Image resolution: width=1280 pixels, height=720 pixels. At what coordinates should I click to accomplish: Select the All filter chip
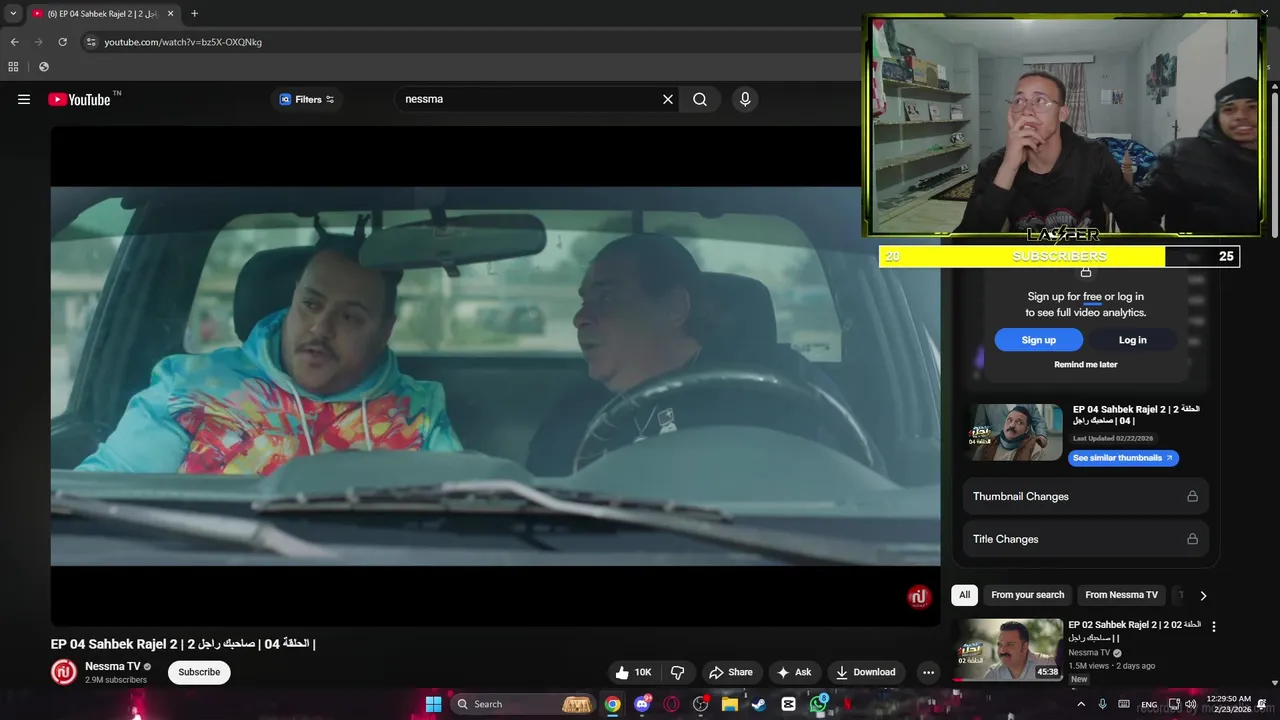point(964,595)
